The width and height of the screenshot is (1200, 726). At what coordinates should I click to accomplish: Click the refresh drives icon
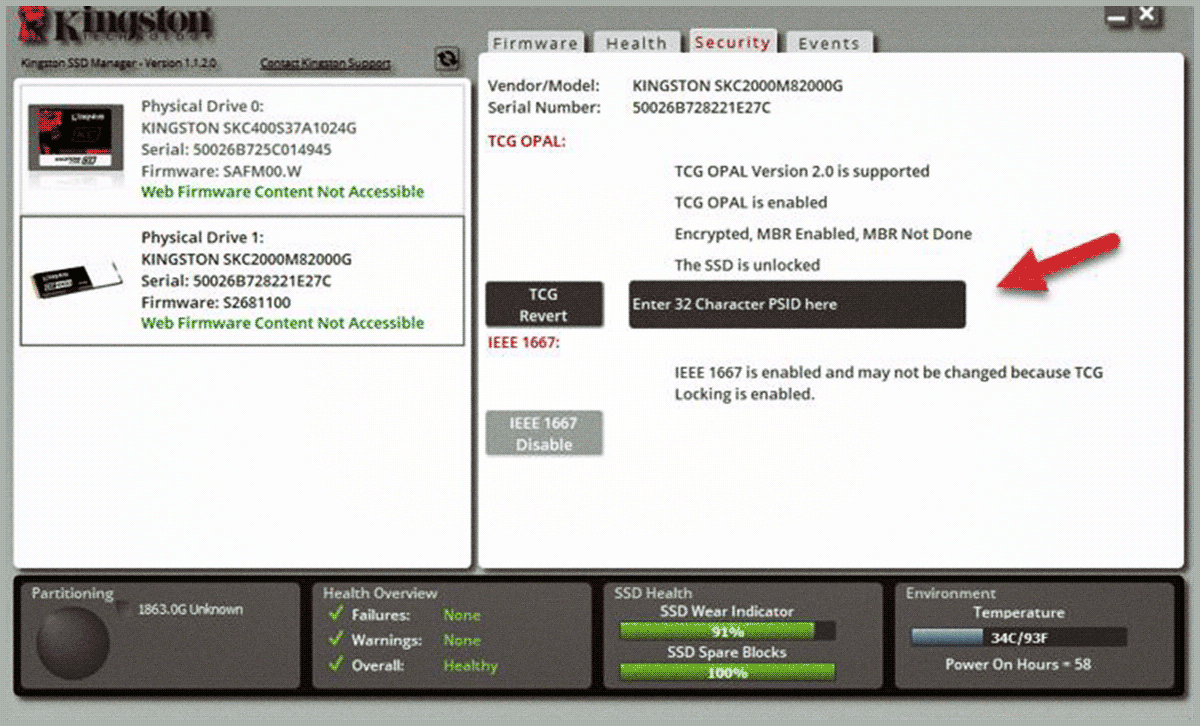point(447,60)
